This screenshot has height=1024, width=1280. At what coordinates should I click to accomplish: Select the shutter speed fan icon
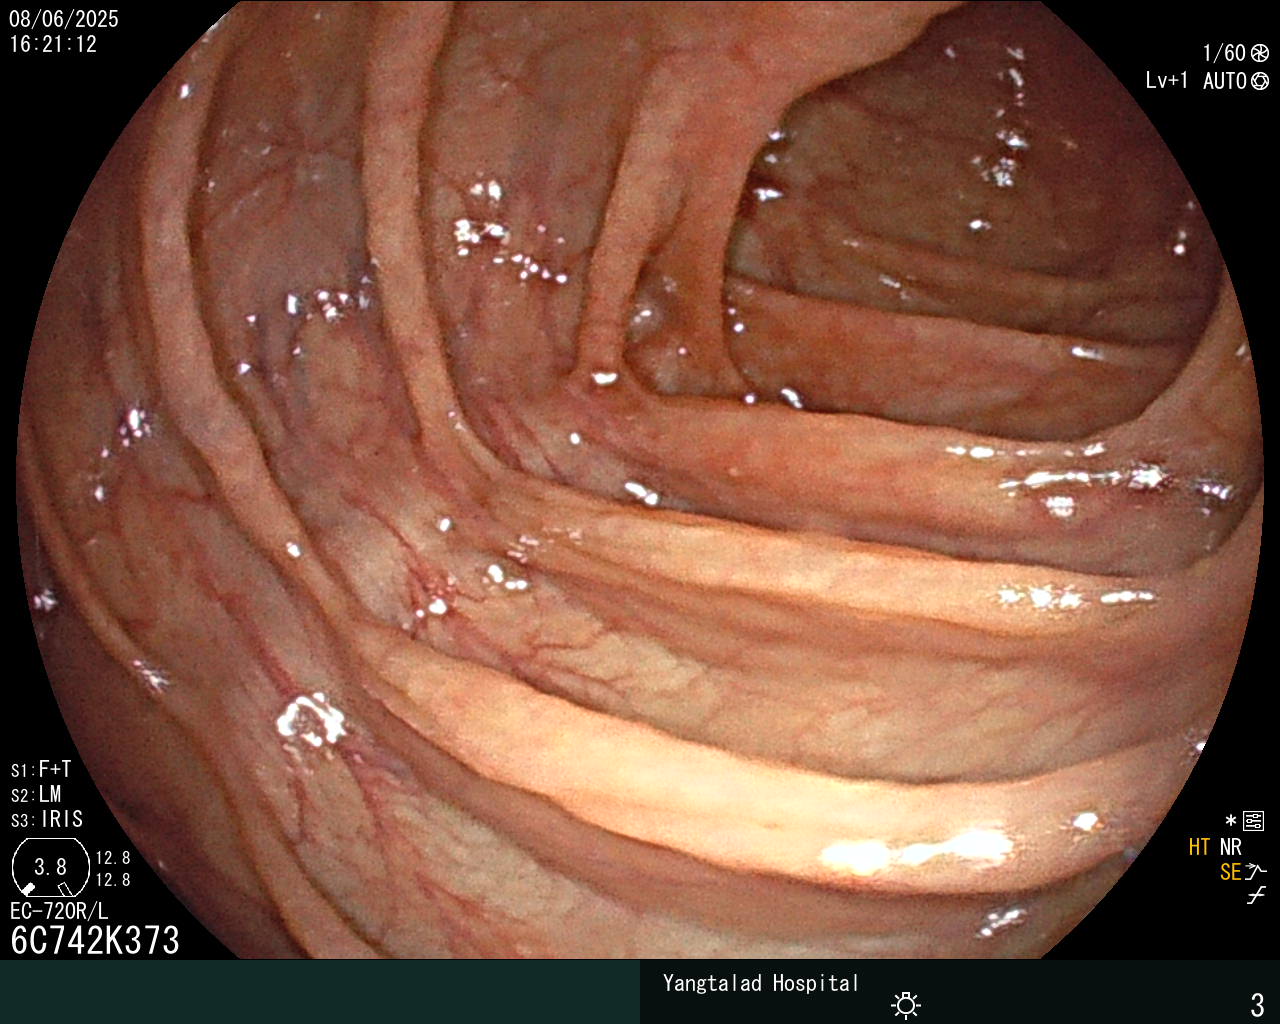pyautogui.click(x=1260, y=53)
